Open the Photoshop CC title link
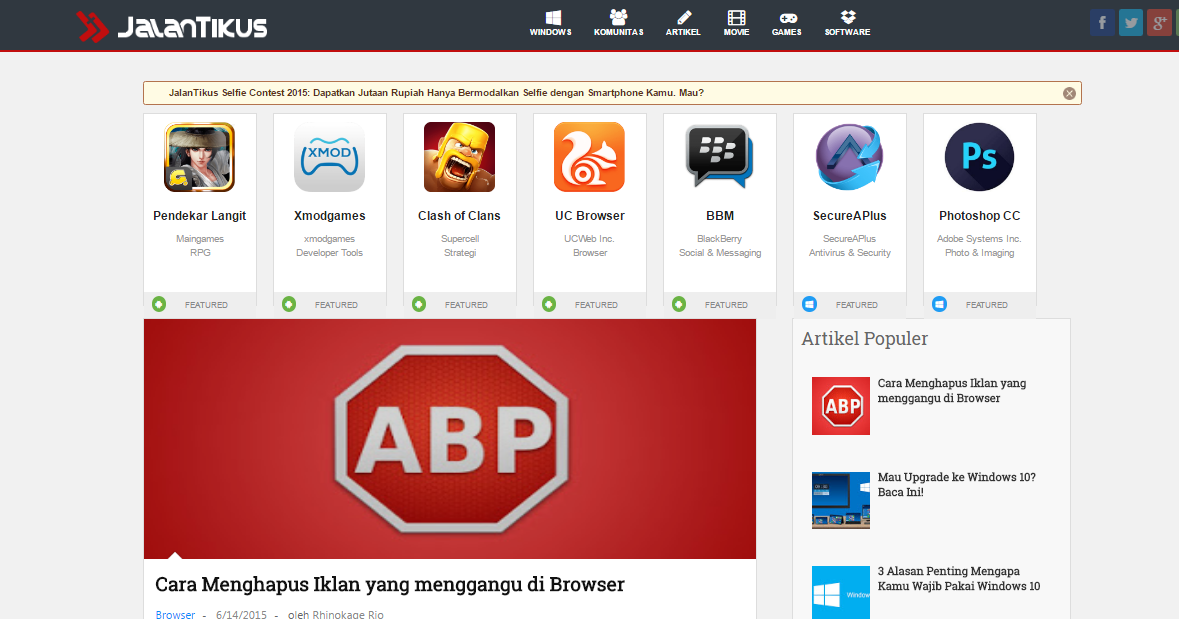Viewport: 1179px width, 619px height. [980, 216]
